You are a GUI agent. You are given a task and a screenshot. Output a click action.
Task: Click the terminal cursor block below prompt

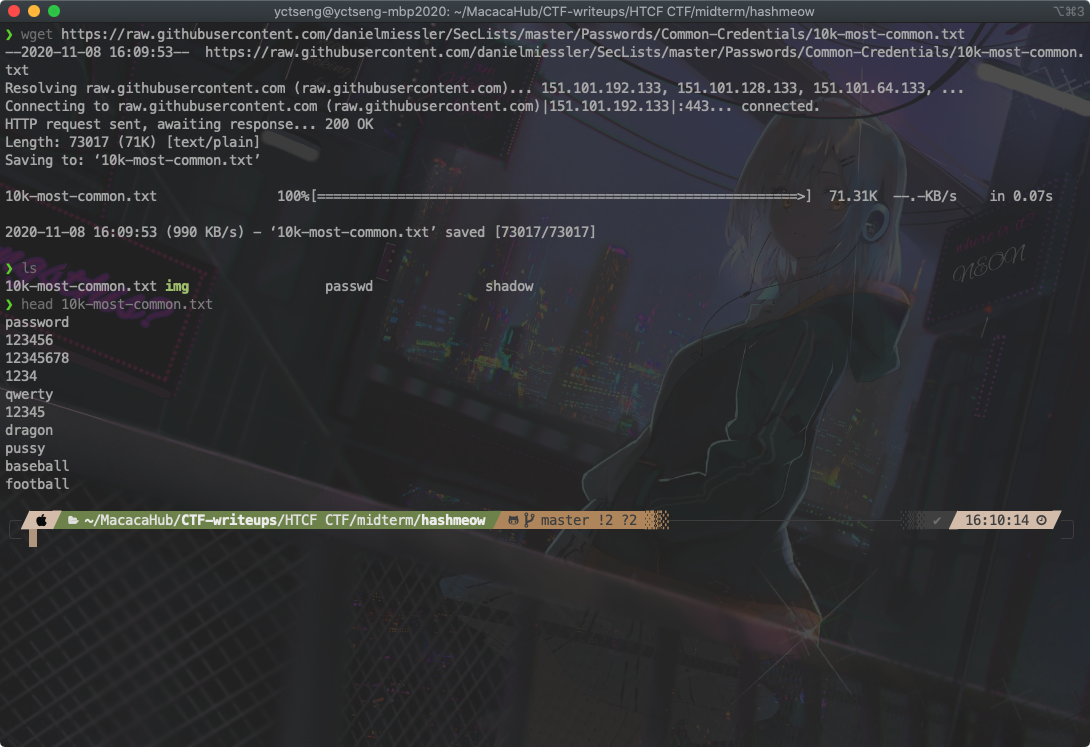[x=33, y=538]
